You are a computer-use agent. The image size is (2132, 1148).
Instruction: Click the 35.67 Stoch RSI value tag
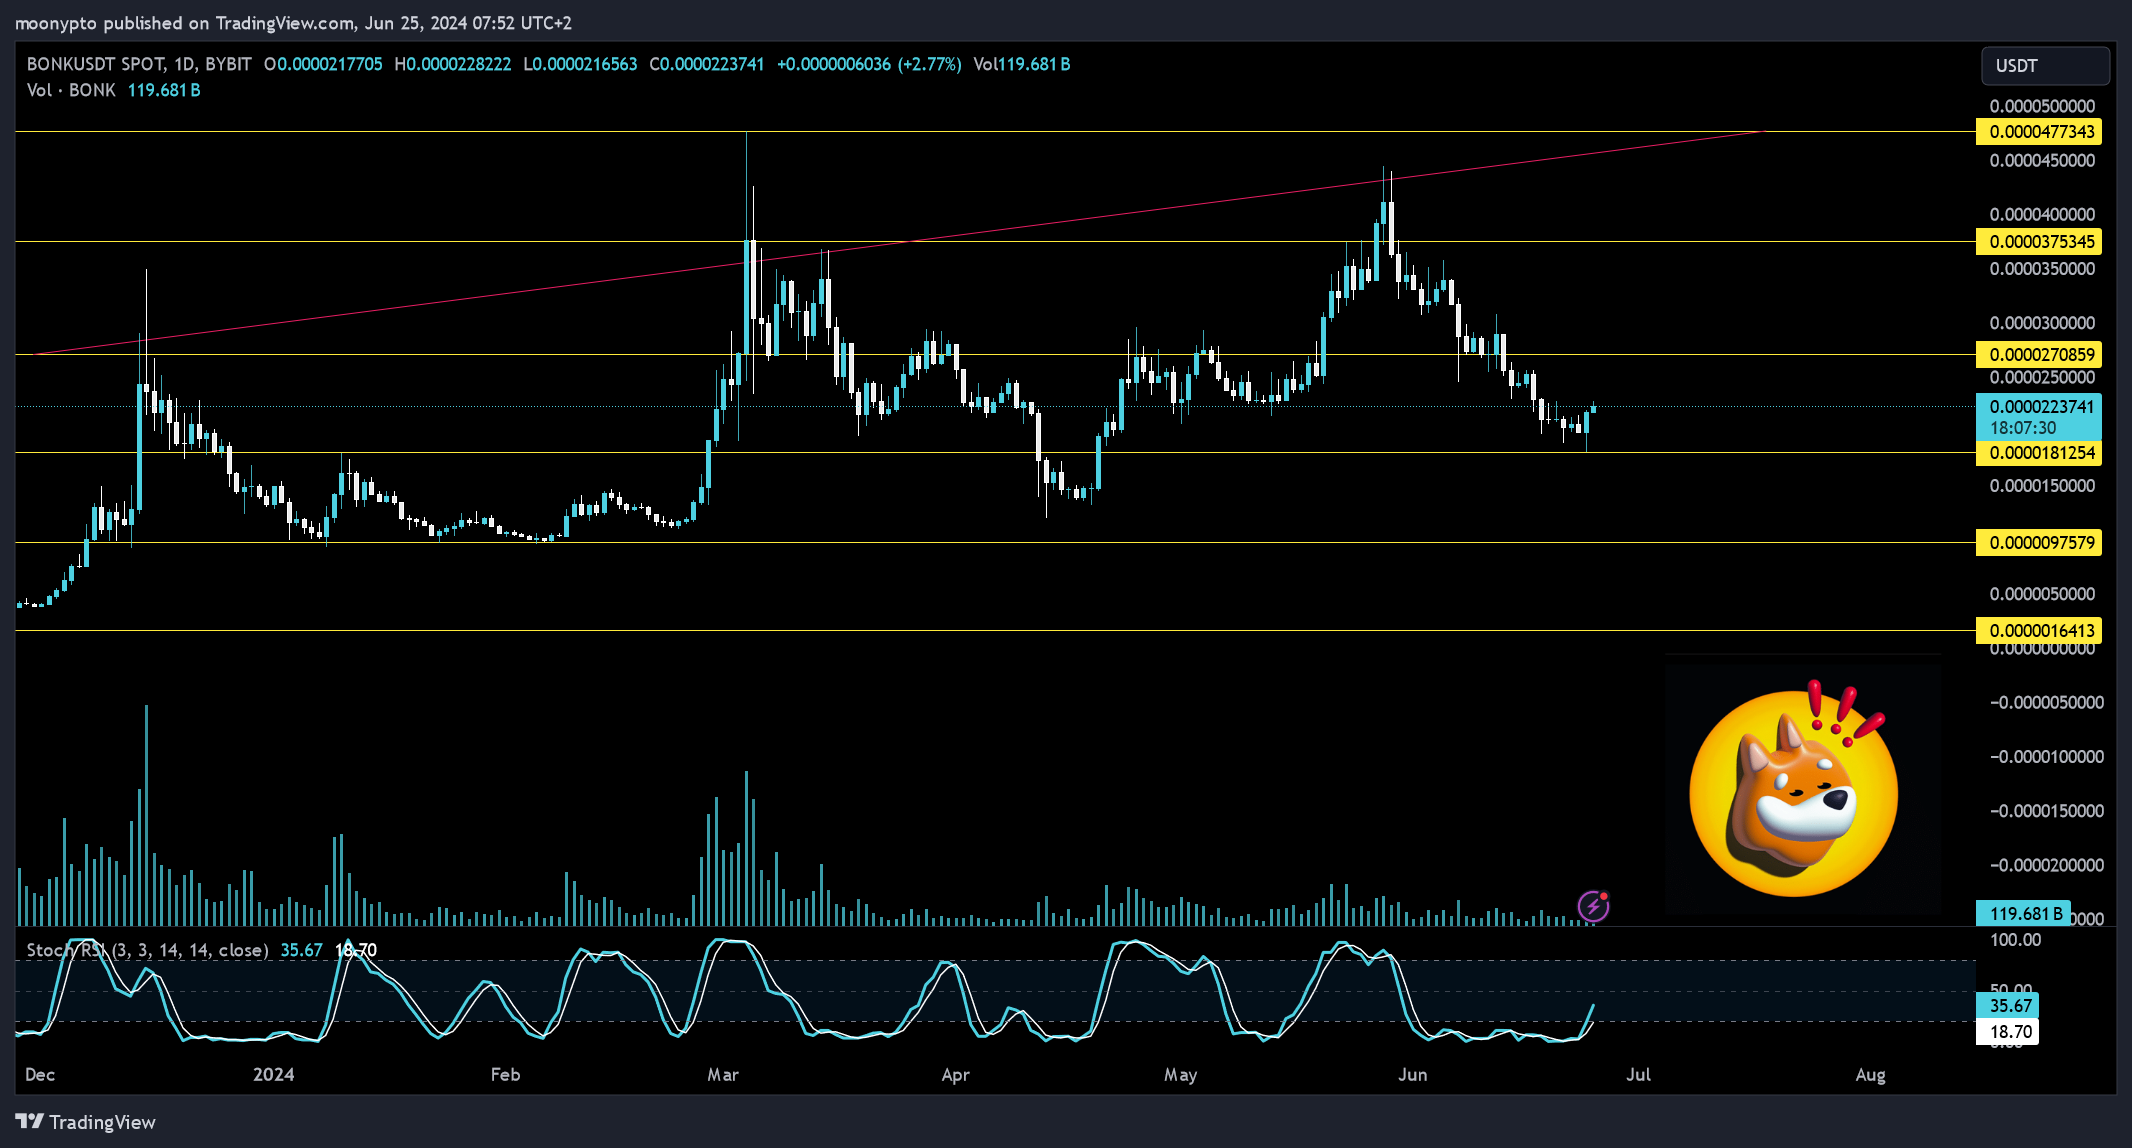2008,1006
